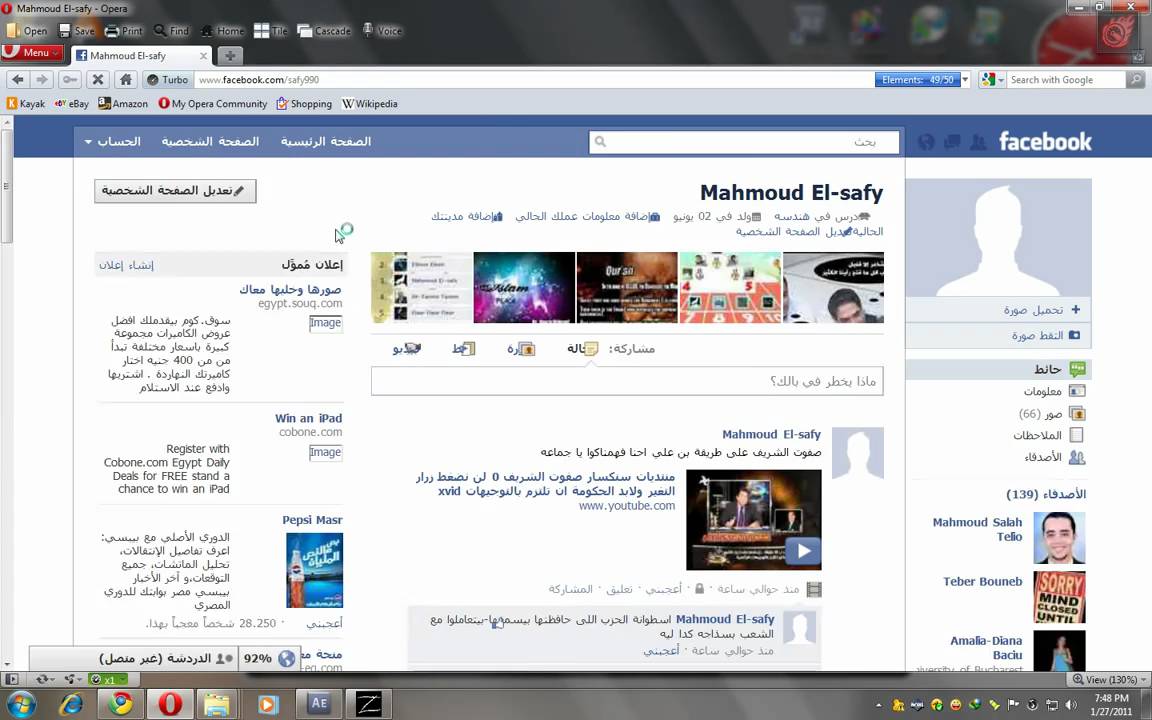
Task: Open the Wikipedia bookmark
Action: (370, 104)
